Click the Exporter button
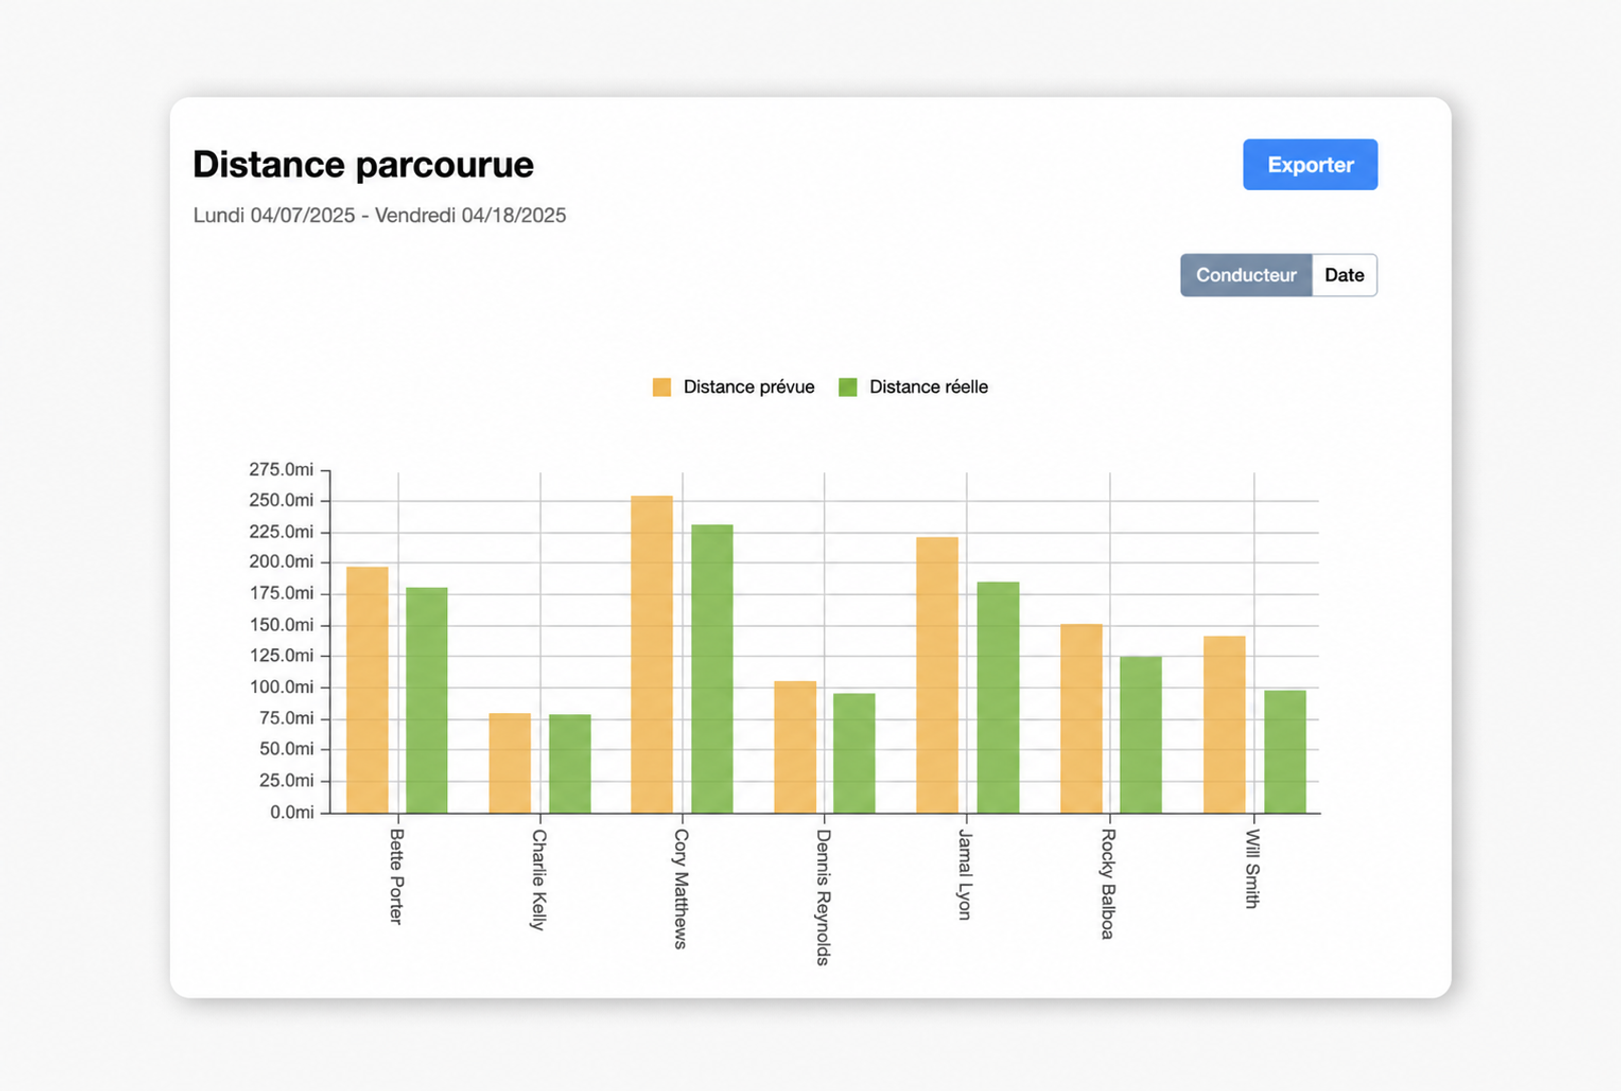This screenshot has width=1621, height=1091. pyautogui.click(x=1310, y=165)
